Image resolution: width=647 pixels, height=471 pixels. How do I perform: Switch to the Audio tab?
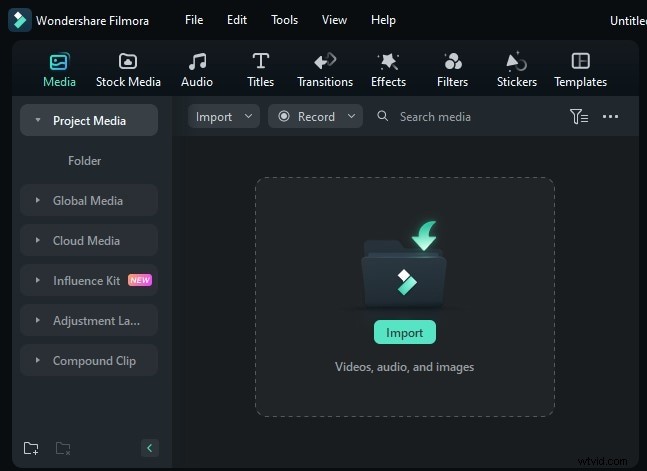(x=197, y=70)
